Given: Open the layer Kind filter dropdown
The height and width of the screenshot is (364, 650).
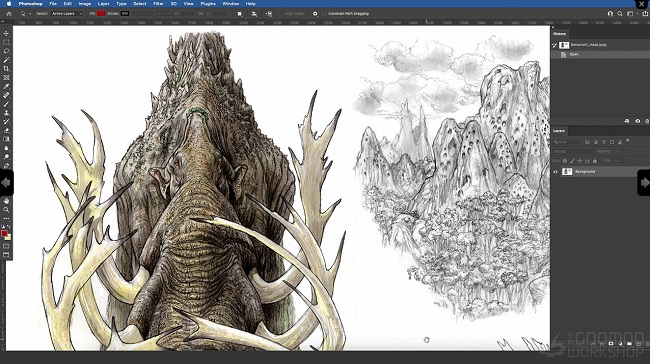Looking at the screenshot, I should [x=567, y=142].
